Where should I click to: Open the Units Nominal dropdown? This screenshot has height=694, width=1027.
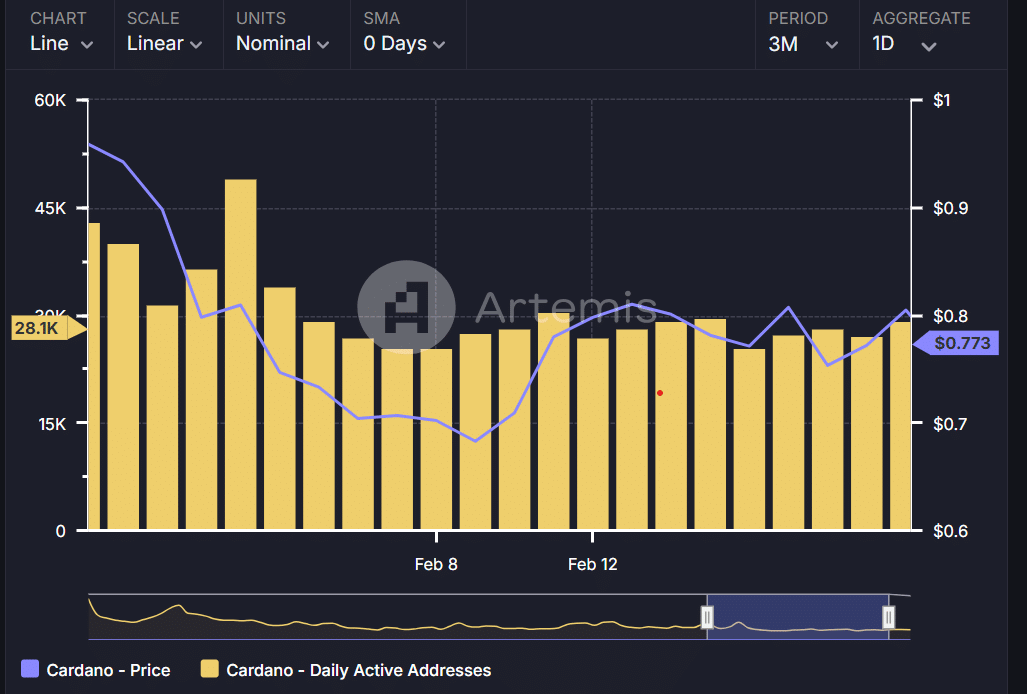282,44
